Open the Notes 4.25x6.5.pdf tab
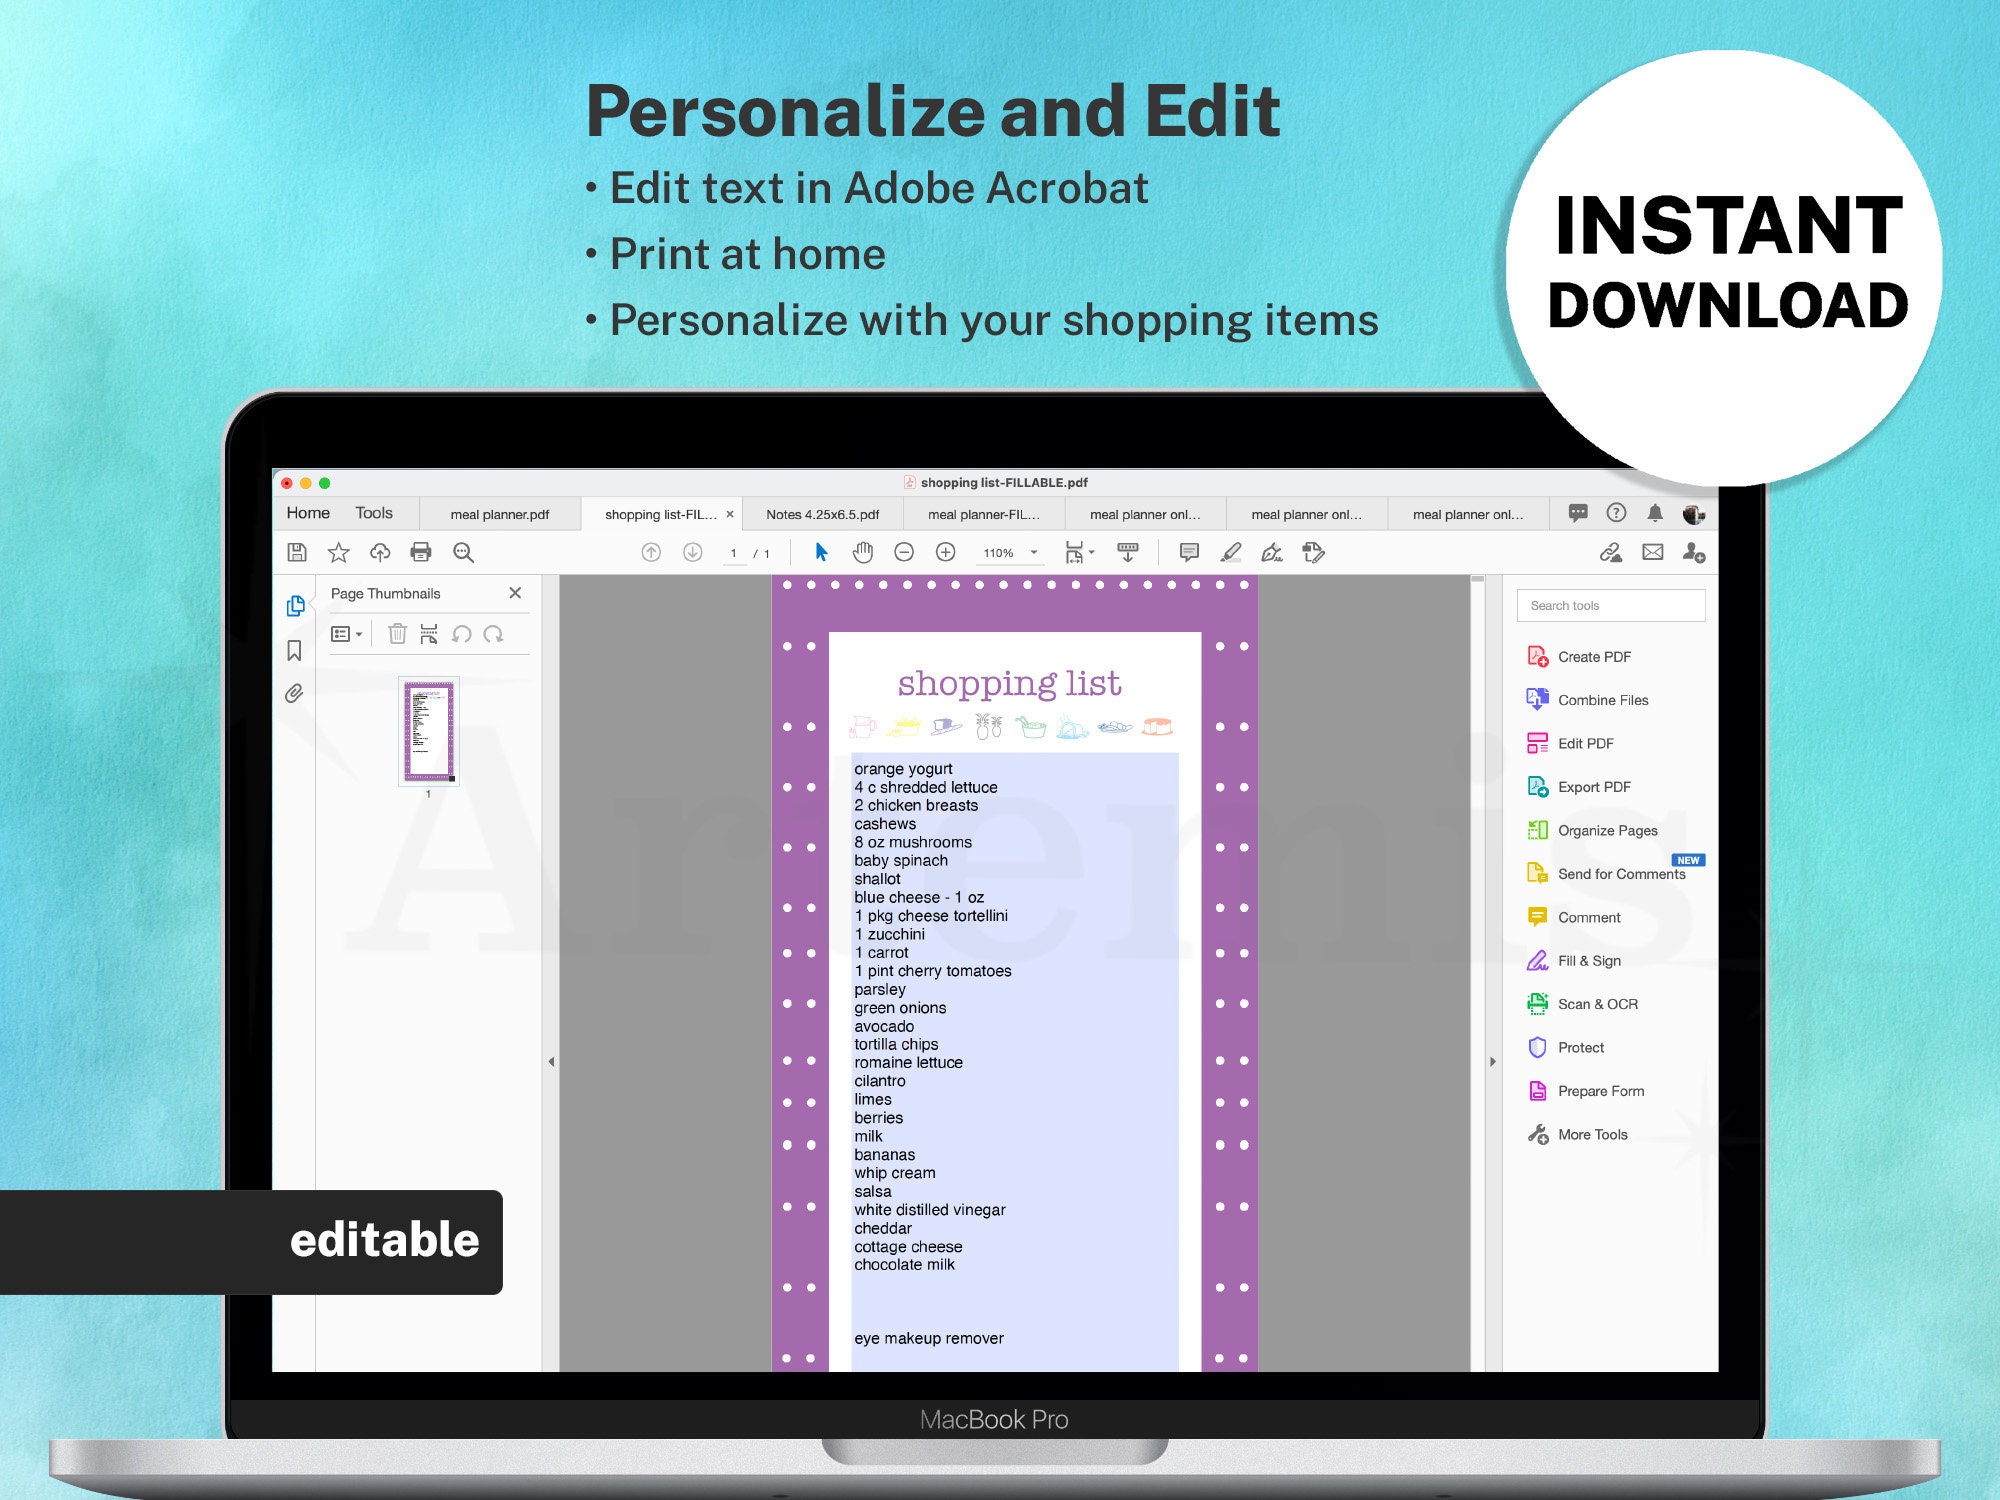The width and height of the screenshot is (2000, 1500). pos(822,514)
